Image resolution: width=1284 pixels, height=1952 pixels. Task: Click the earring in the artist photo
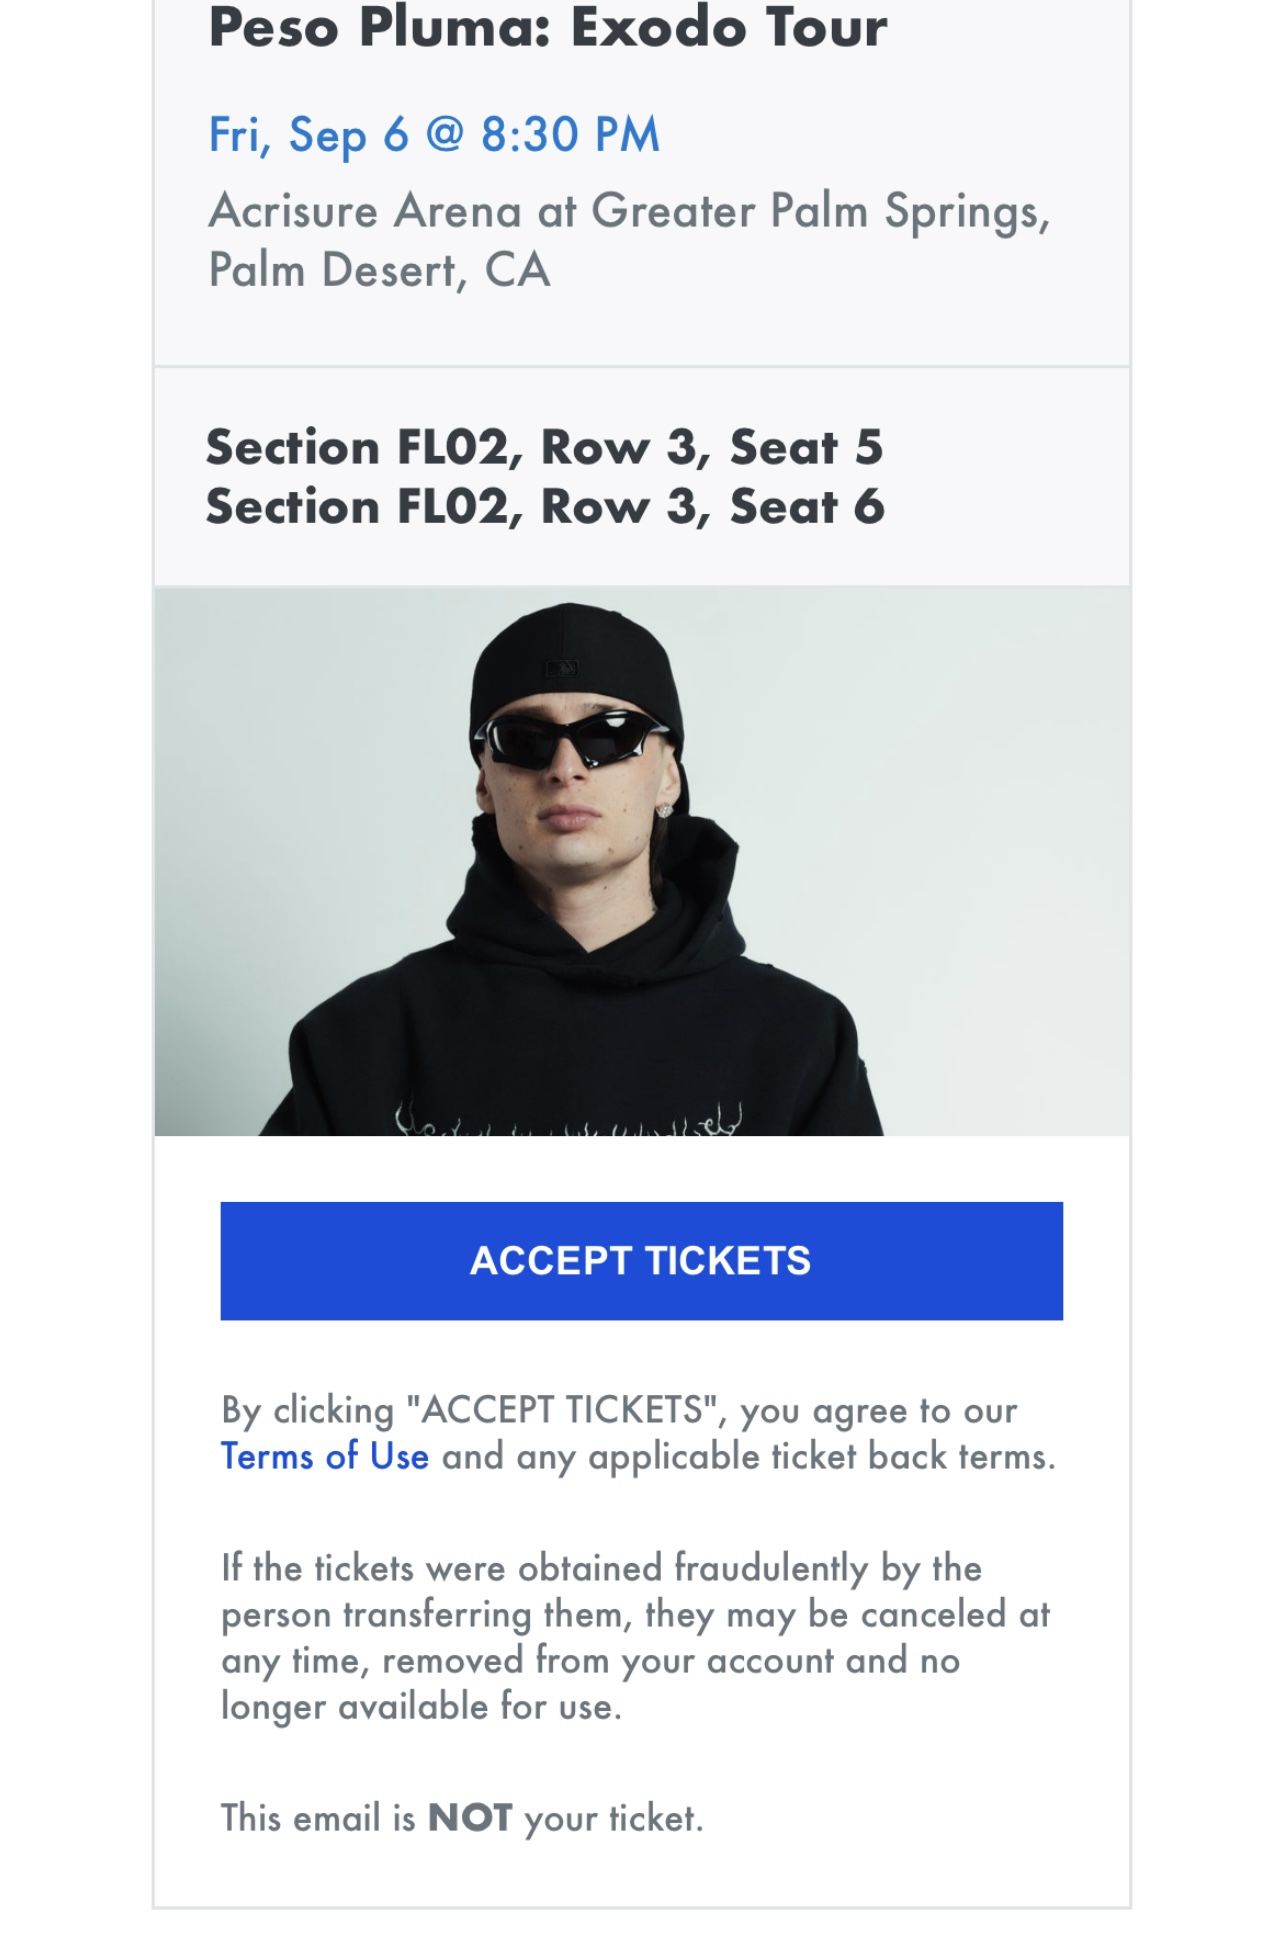[664, 810]
